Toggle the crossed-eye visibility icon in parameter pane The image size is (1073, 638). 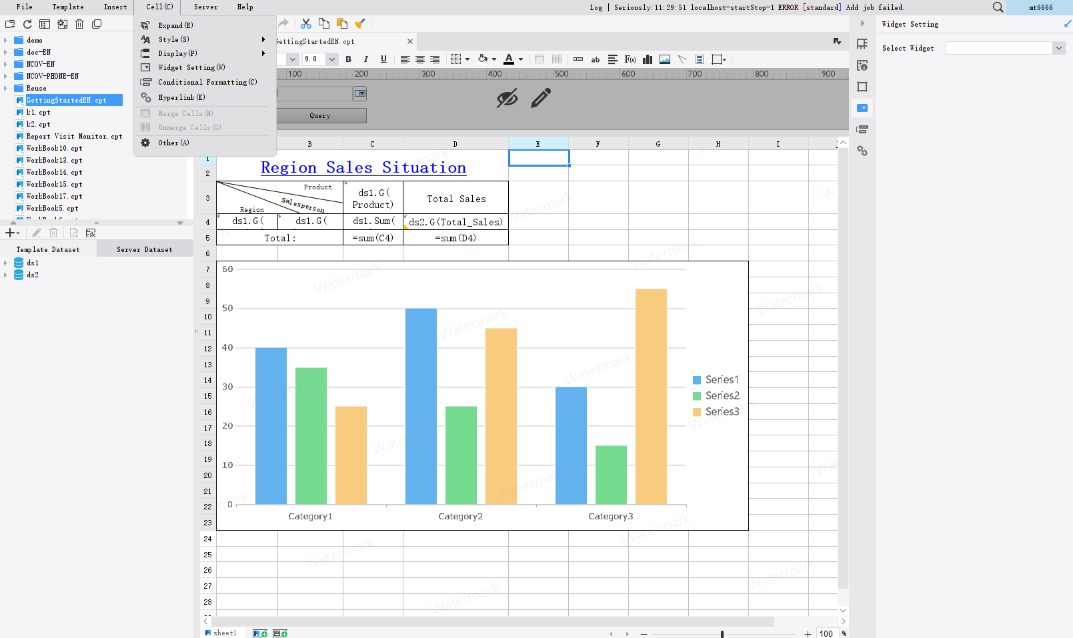tap(507, 99)
